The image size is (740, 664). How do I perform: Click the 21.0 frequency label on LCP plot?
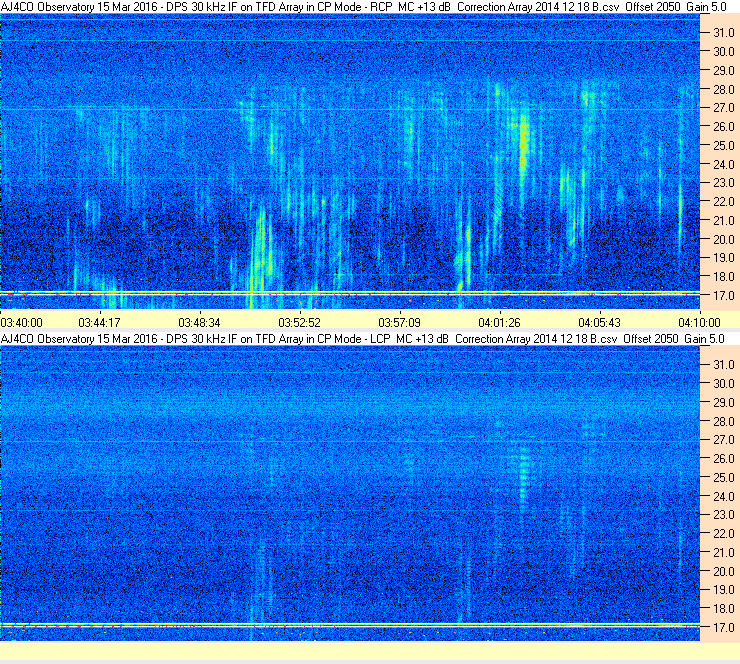(724, 553)
